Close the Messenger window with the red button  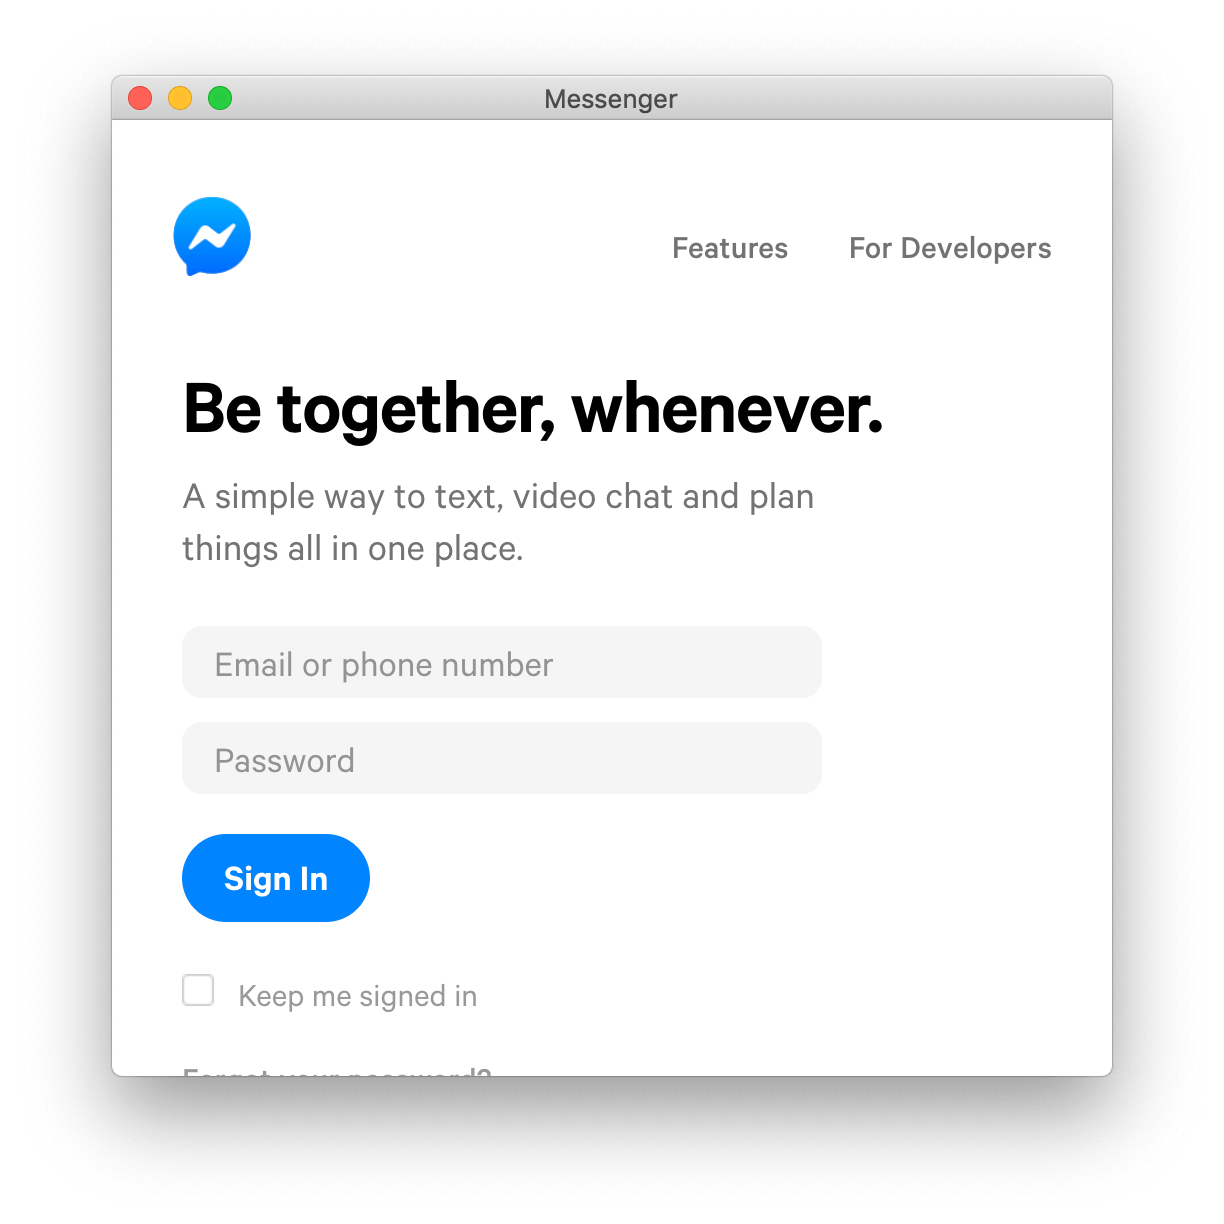(140, 98)
